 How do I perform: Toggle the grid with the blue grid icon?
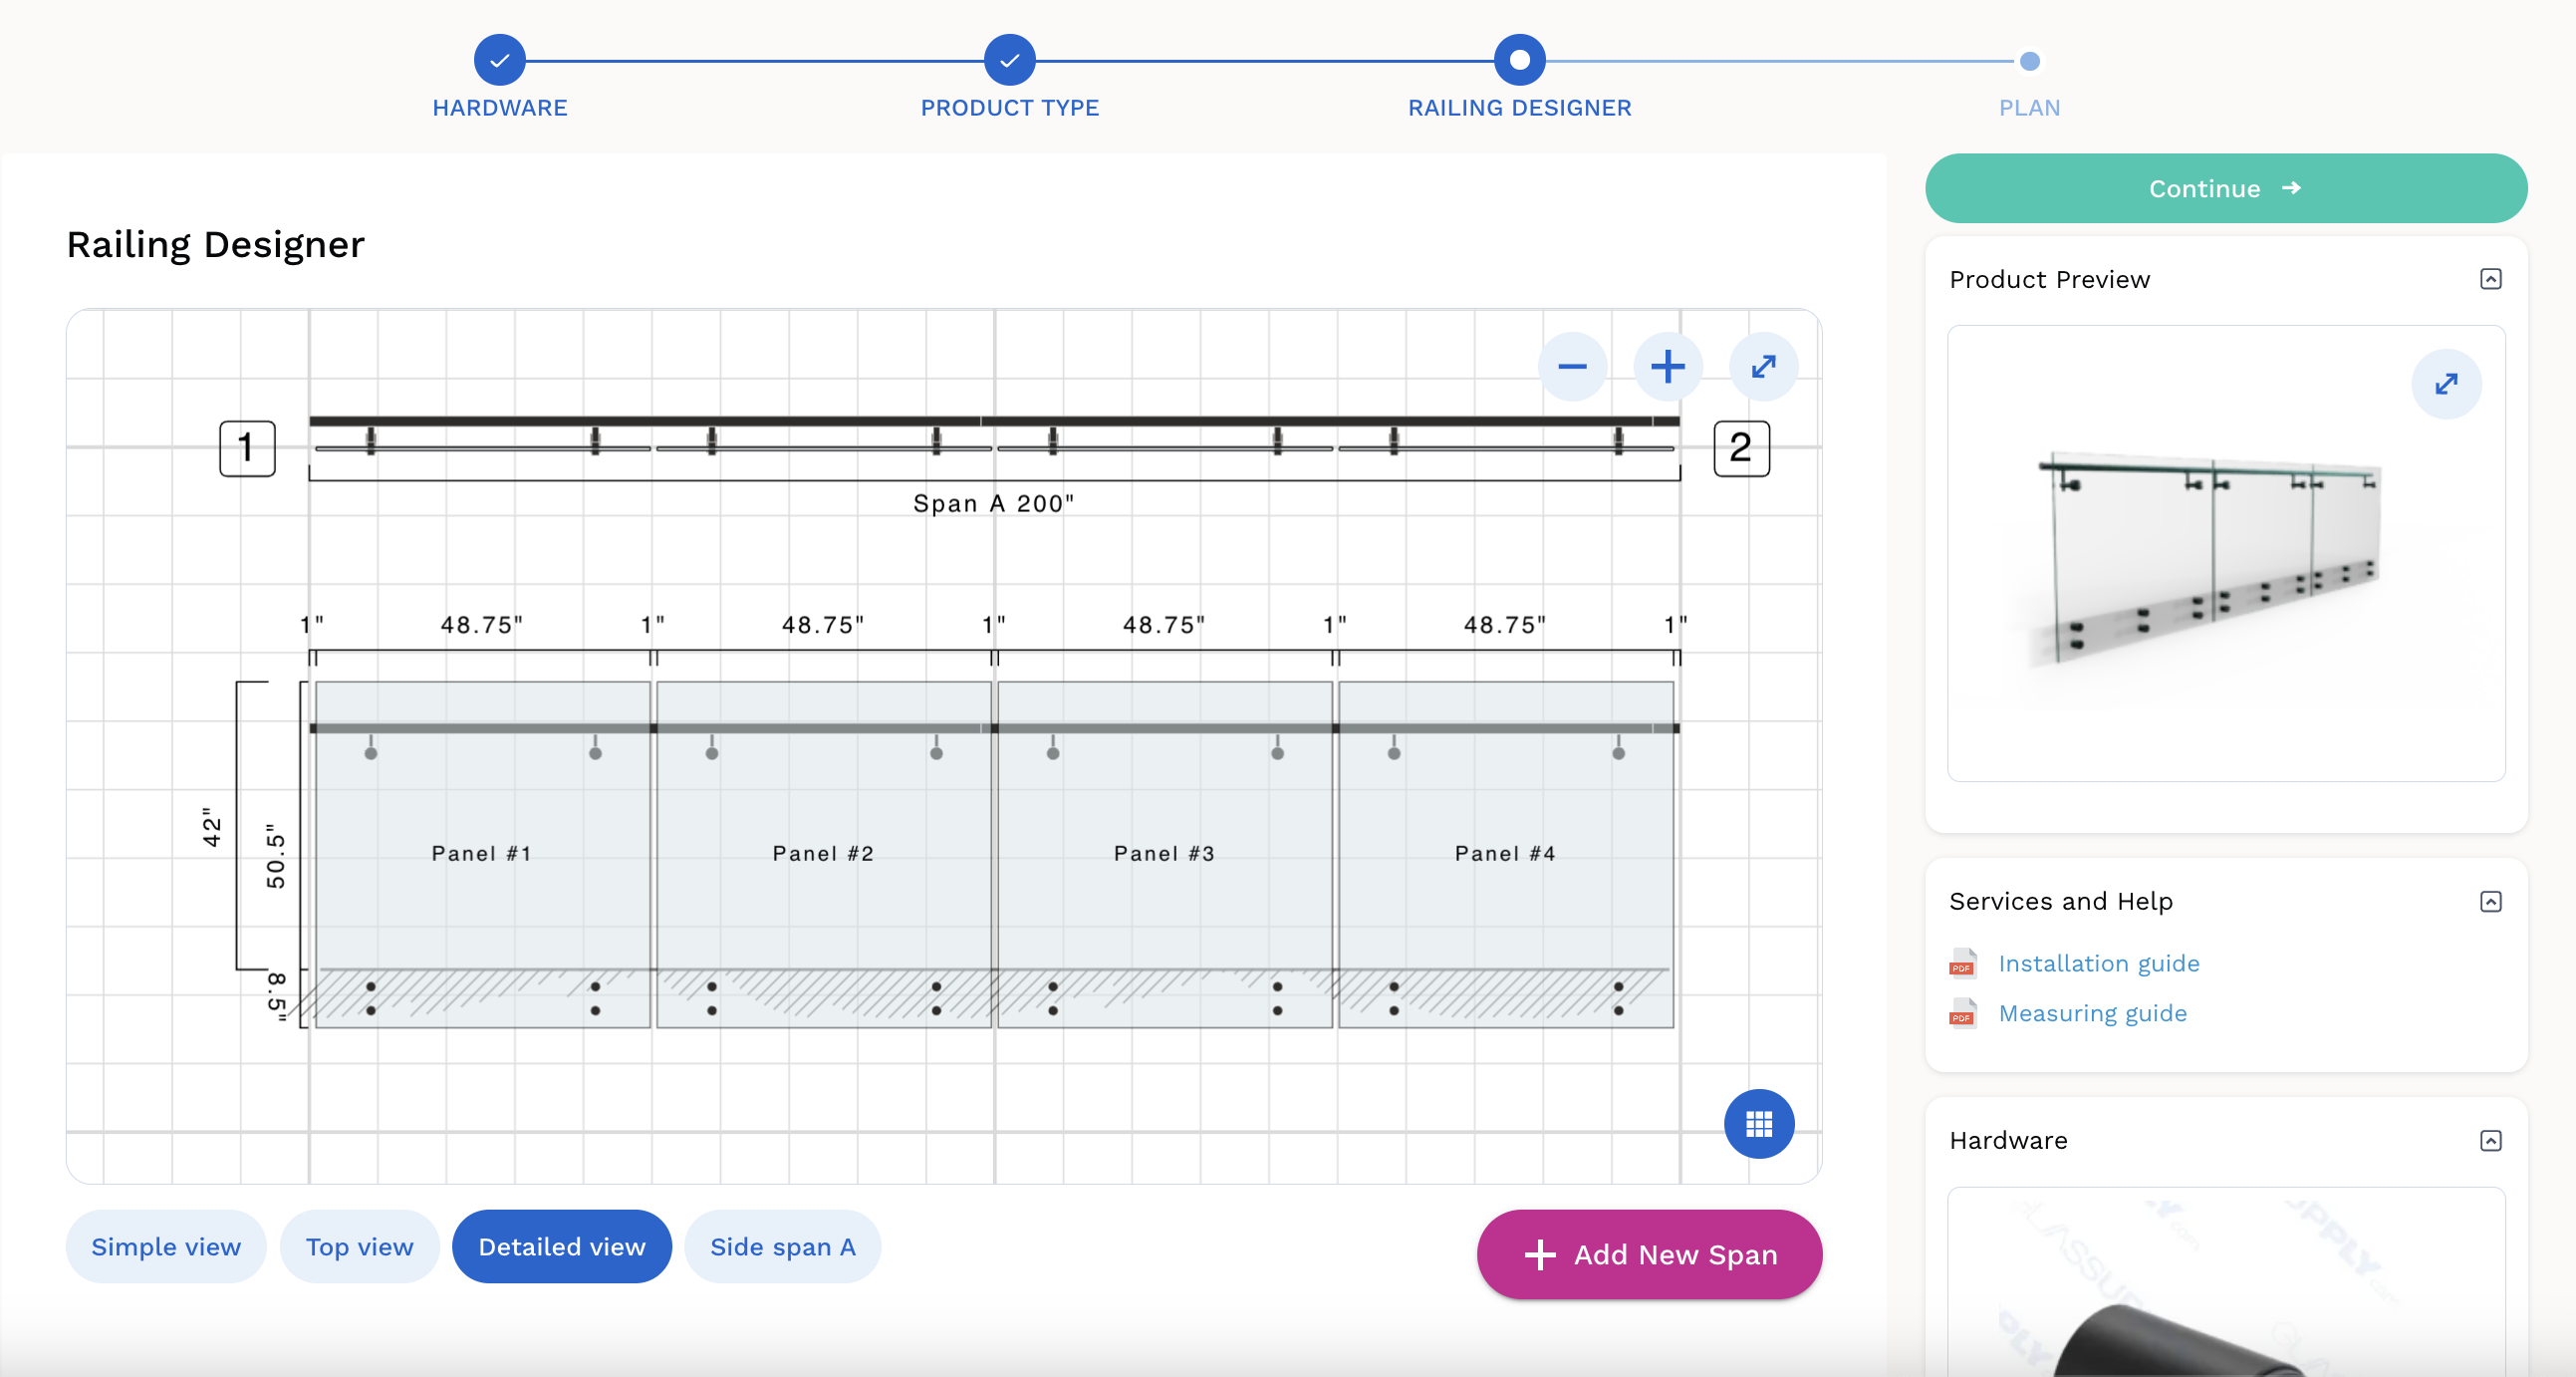(x=1759, y=1124)
